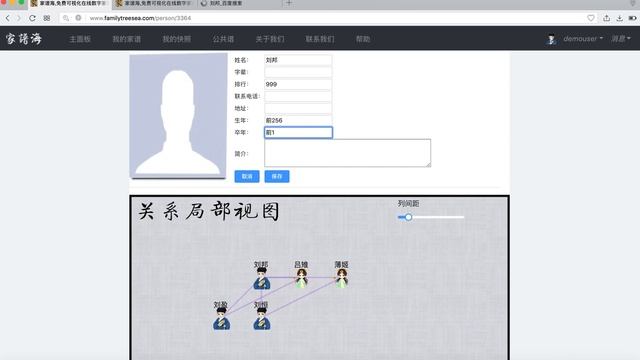The width and height of the screenshot is (640, 360).
Task: Click the 字辈 input field
Action: pos(298,72)
